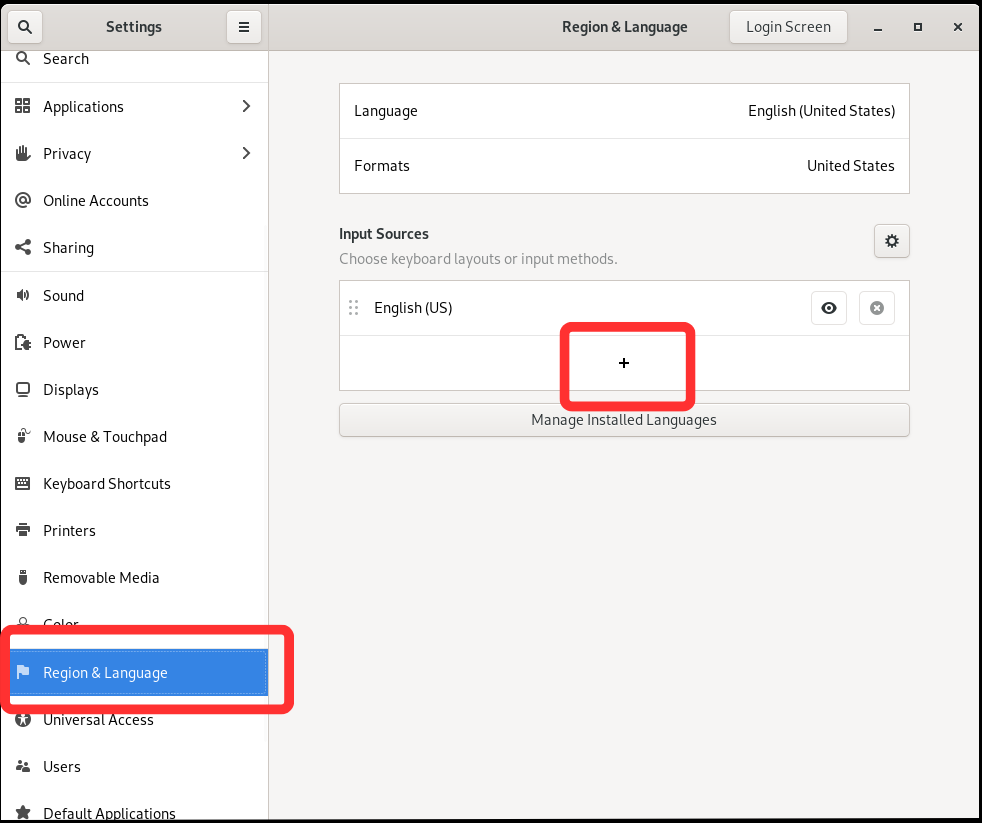Expand the Applications submenu arrow
Image resolution: width=982 pixels, height=823 pixels.
coord(246,106)
